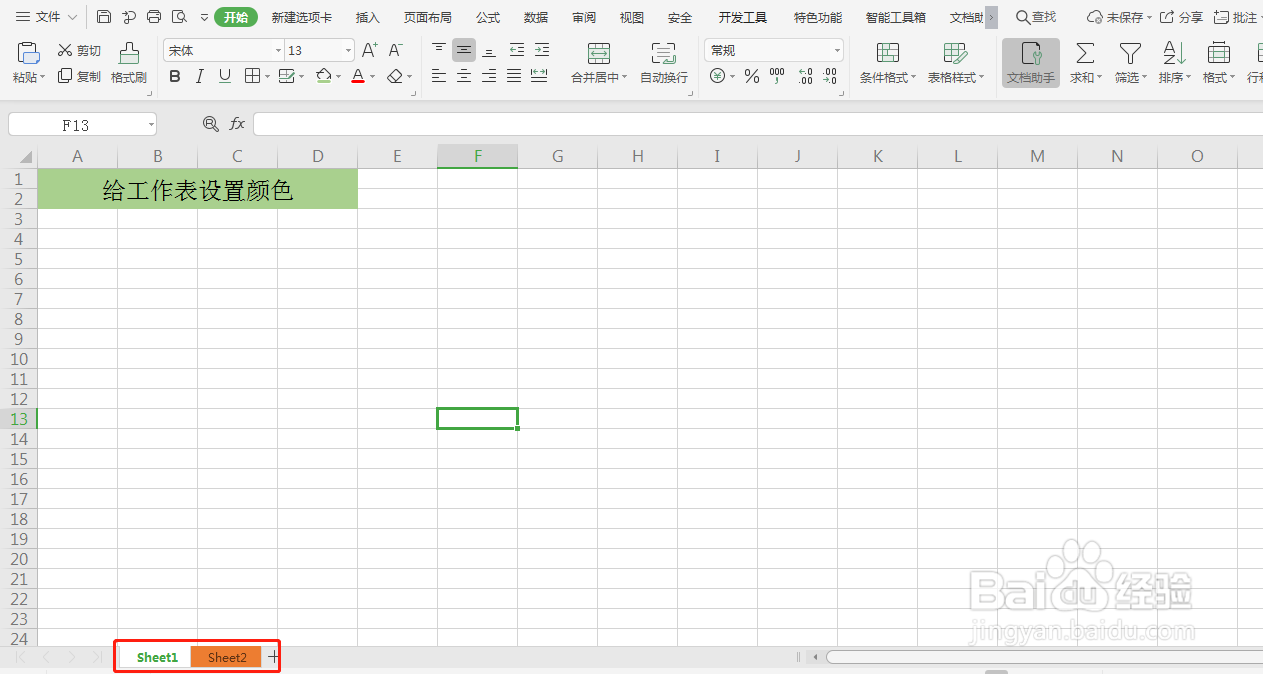Open the Document Assistant (文档助手)
Image resolution: width=1263 pixels, height=674 pixels.
point(1031,63)
